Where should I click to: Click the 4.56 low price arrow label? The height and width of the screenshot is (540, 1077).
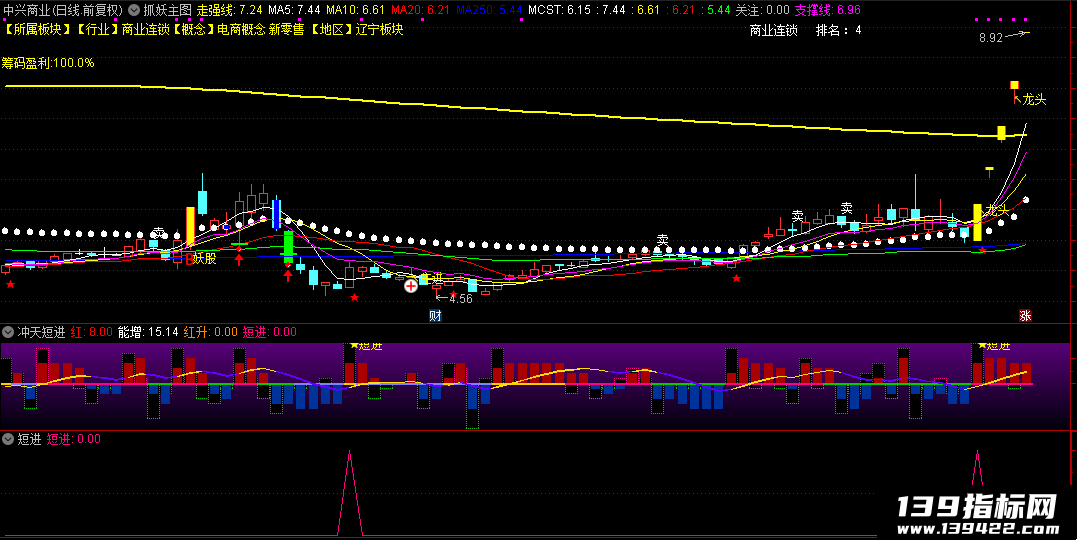click(x=455, y=298)
